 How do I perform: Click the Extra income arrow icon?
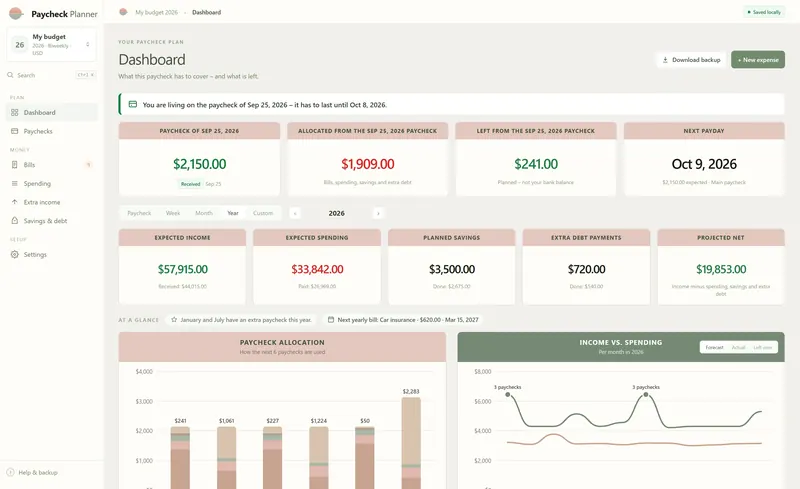(14, 202)
